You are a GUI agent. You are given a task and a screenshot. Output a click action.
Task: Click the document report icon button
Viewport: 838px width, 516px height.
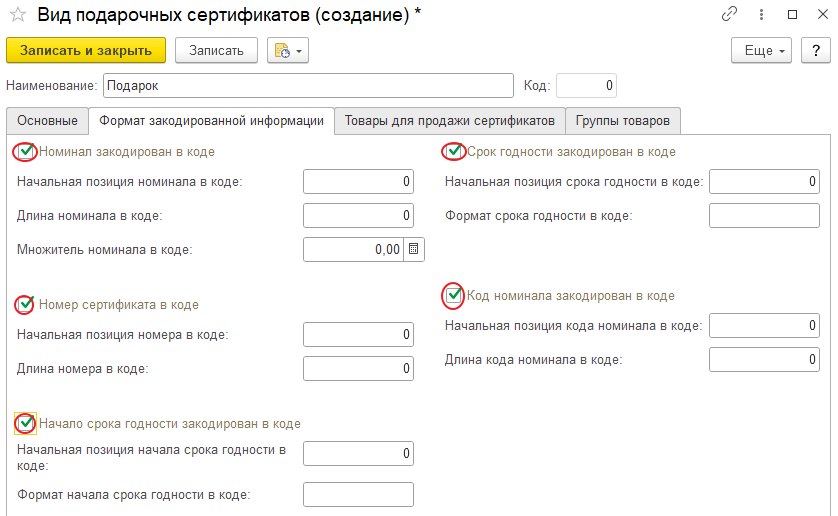(282, 51)
